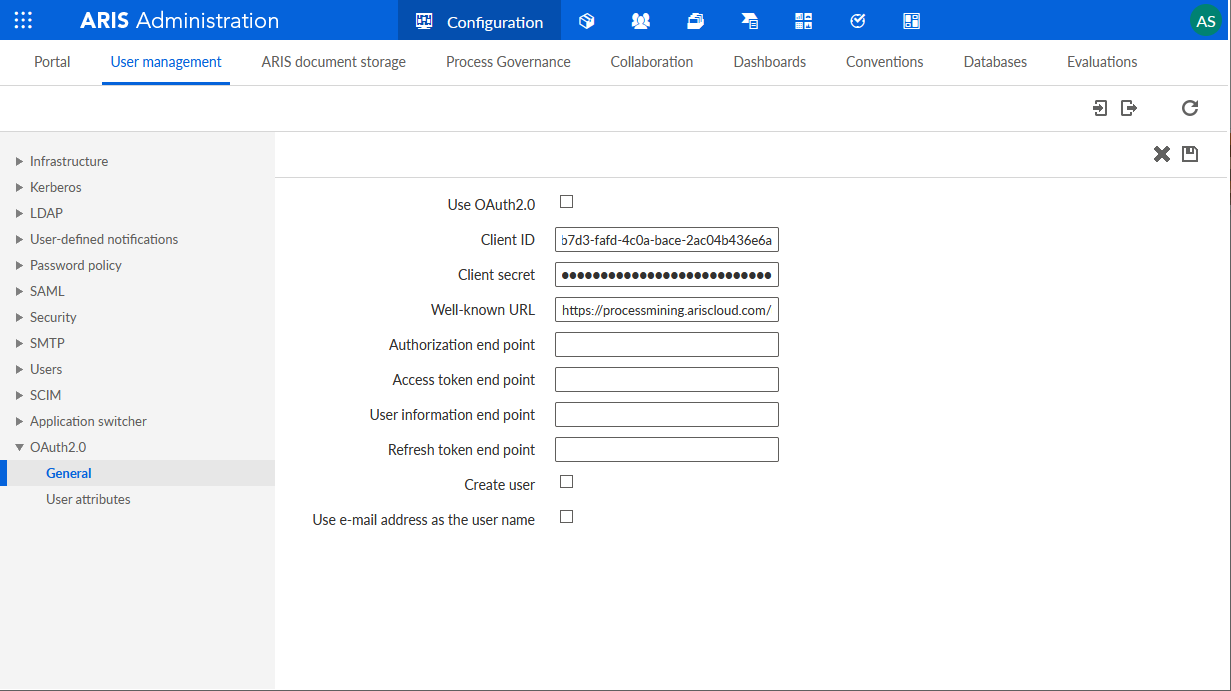Open the application launcher grid icon
Image resolution: width=1231 pixels, height=691 pixels.
[x=23, y=20]
